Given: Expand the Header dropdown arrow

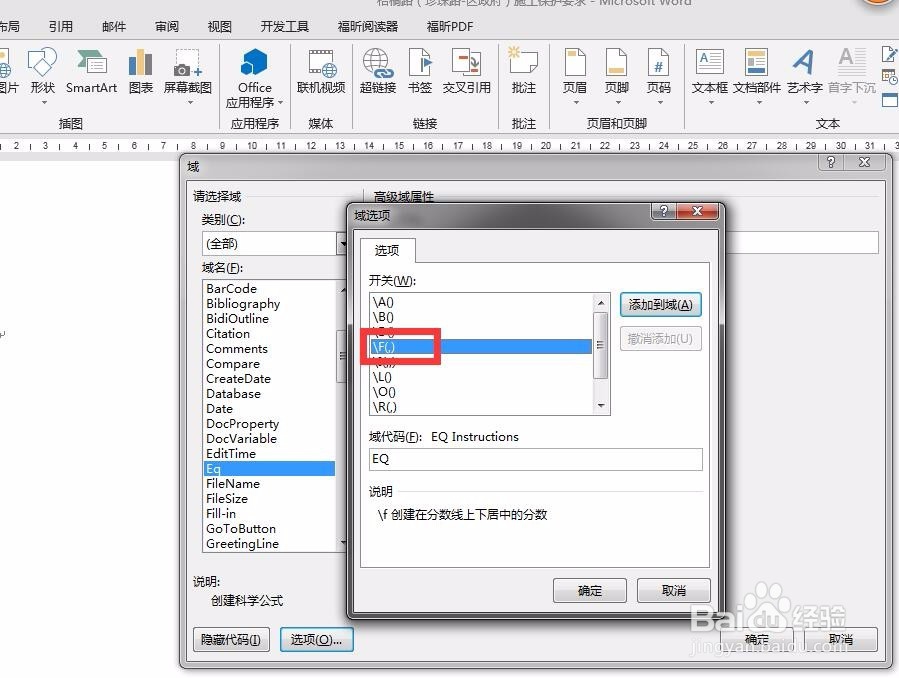Looking at the screenshot, I should (576, 103).
